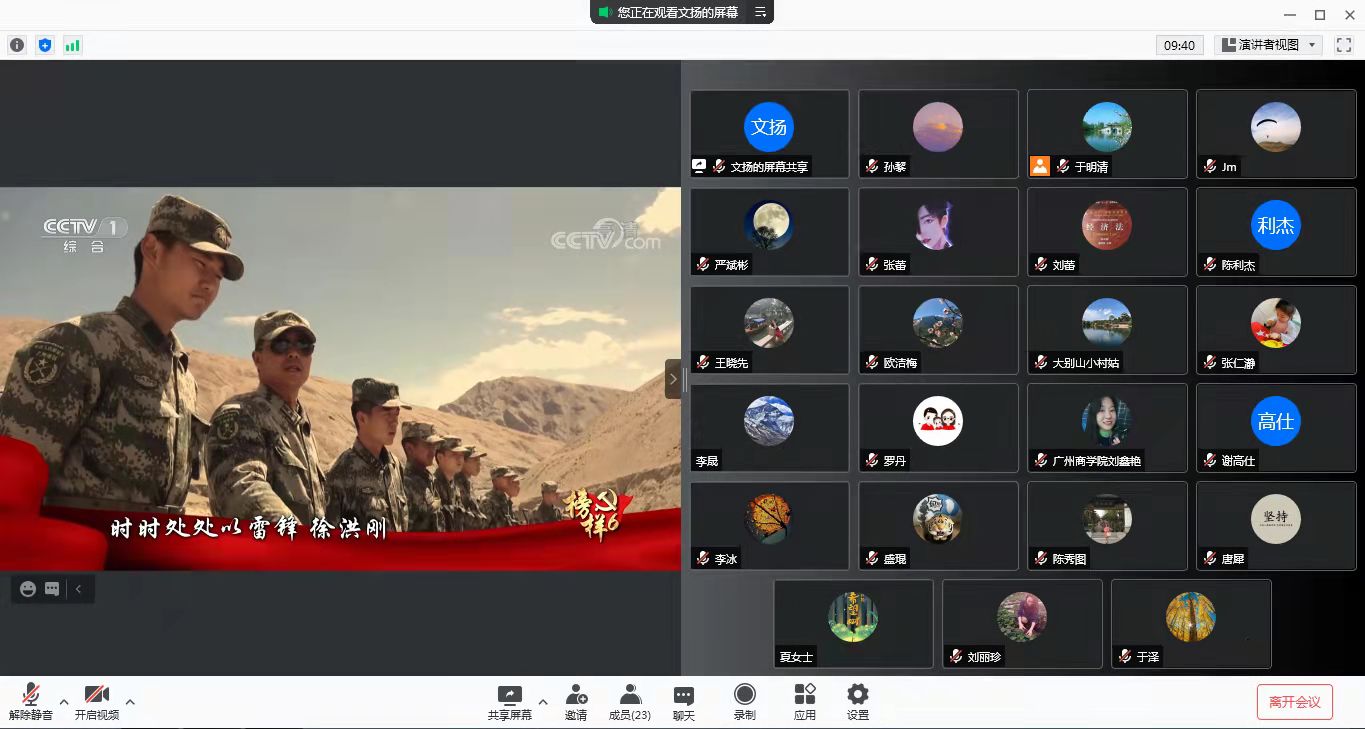
Task: Open the 成员(23) member list
Action: point(628,700)
